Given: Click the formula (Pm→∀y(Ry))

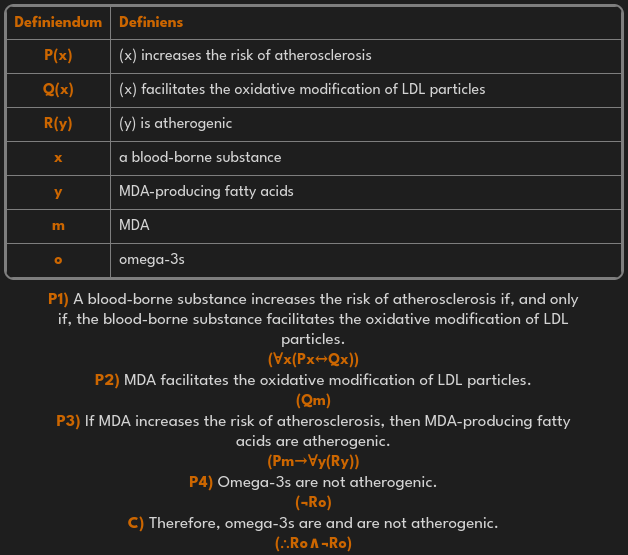Looking at the screenshot, I should click(x=313, y=461).
